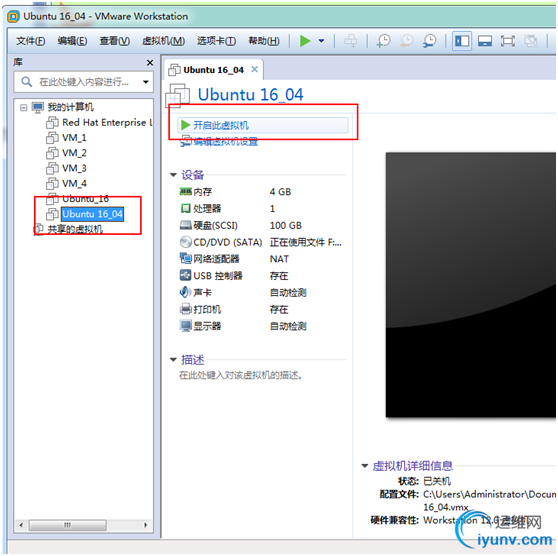Viewport: 558px width, 556px height.
Task: Select VM_3 in the library
Action: (74, 168)
